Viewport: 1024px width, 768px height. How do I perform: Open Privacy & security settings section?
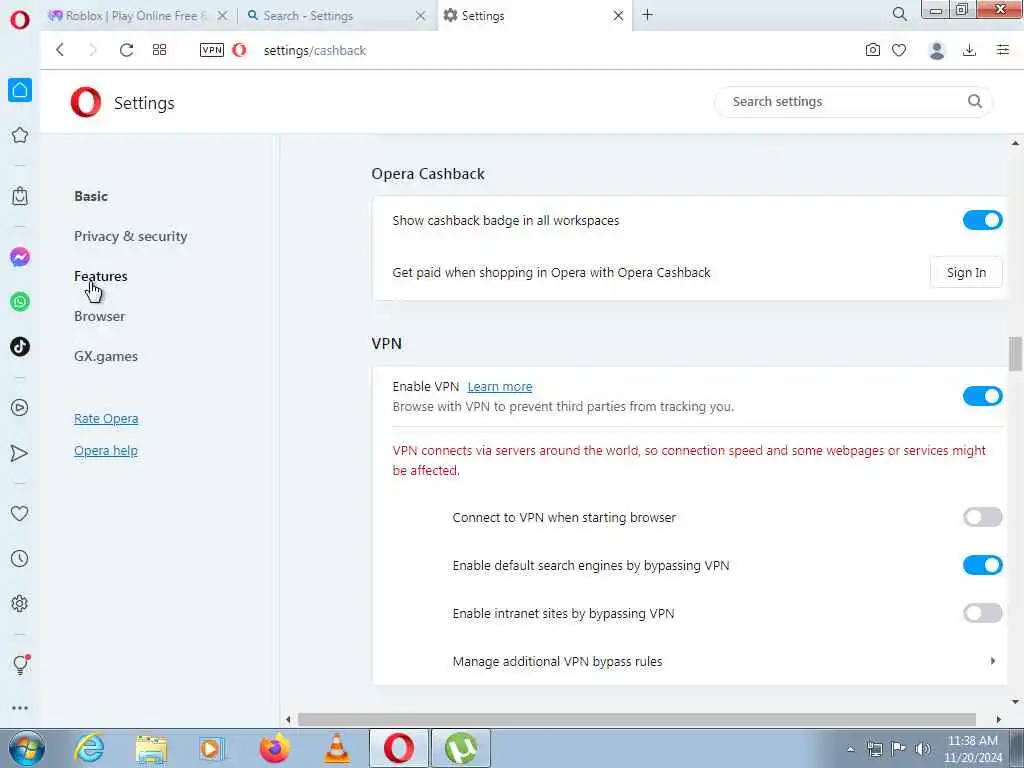point(131,236)
